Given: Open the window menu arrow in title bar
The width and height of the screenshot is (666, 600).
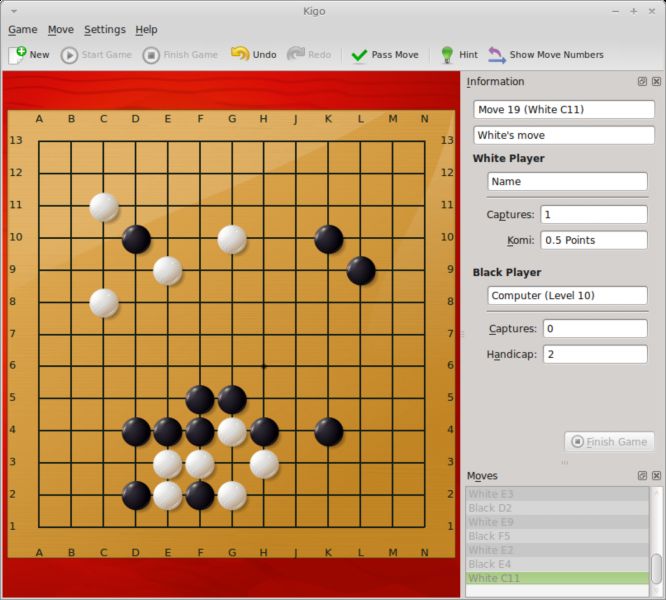Looking at the screenshot, I should pos(14,11).
